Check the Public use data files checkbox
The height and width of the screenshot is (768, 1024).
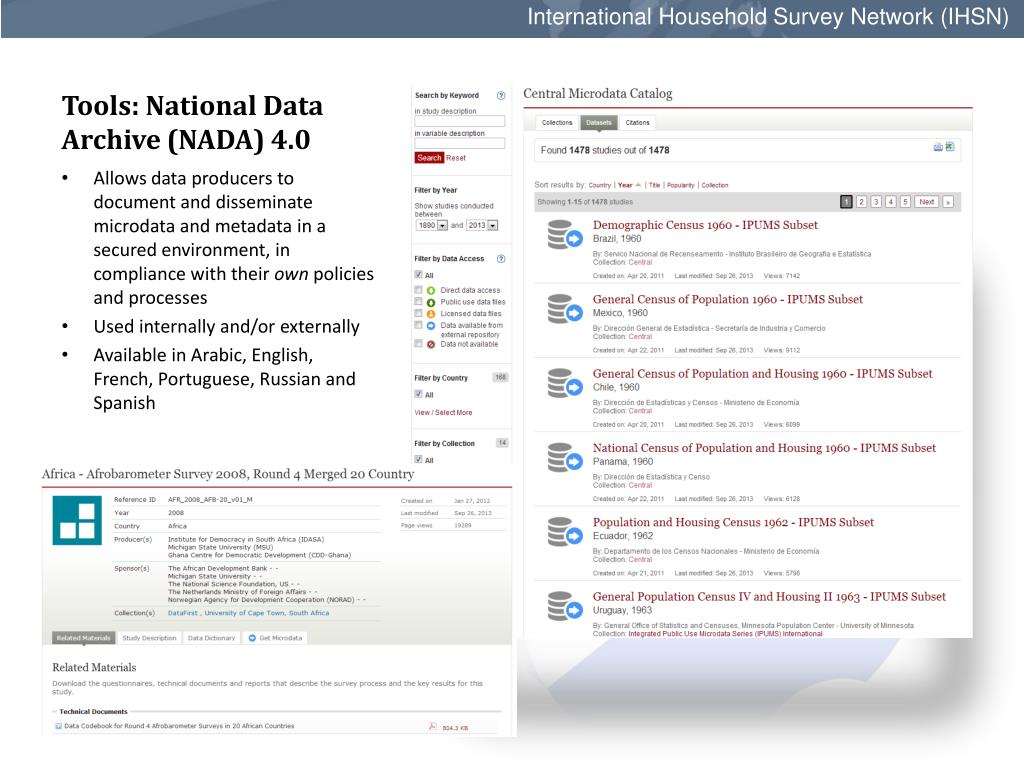tap(419, 301)
